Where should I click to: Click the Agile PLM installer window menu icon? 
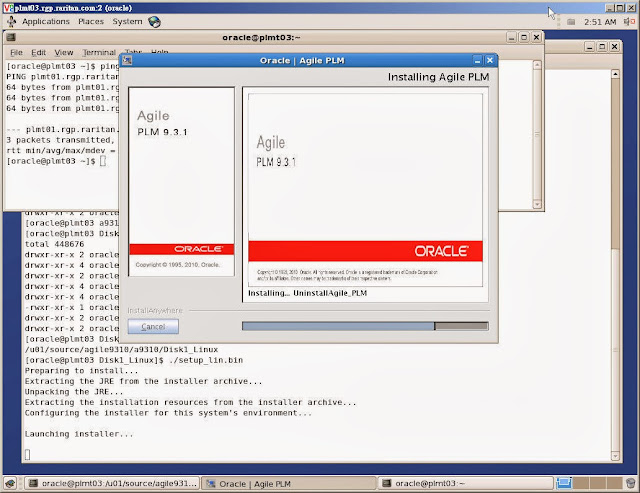point(127,60)
